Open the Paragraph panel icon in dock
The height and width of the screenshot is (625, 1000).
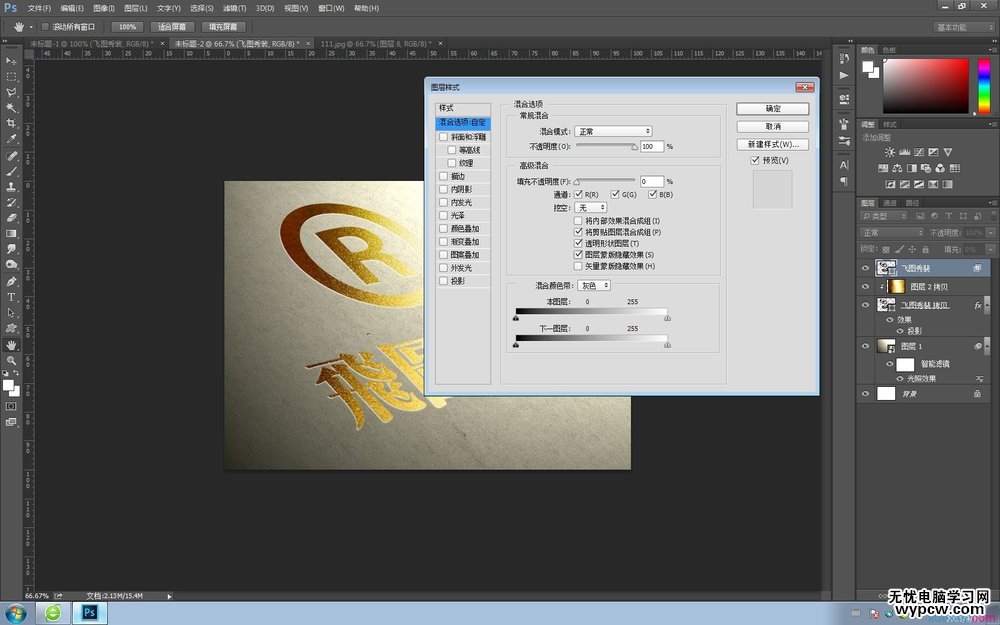click(844, 181)
